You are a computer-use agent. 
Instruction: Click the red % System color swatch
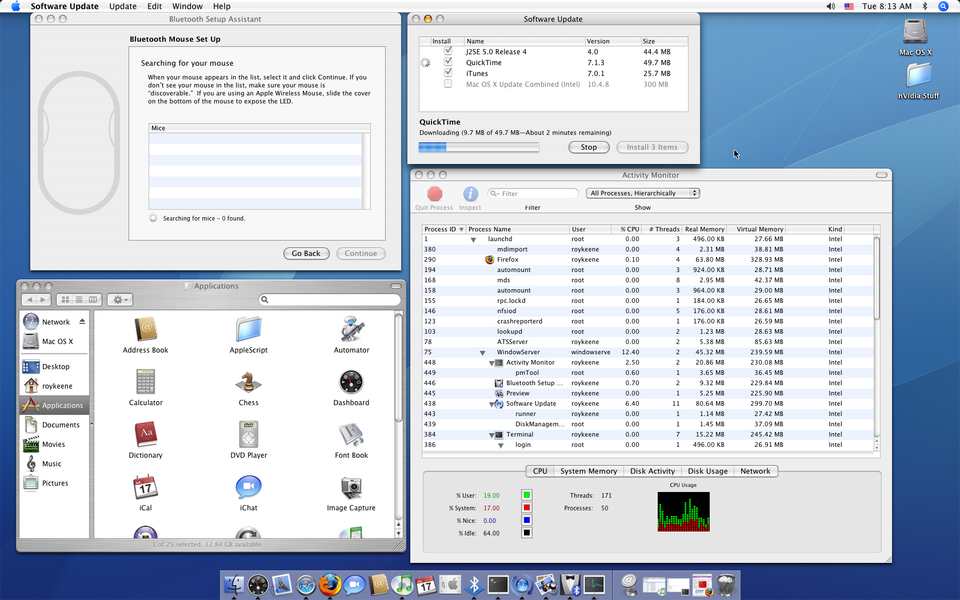pyautogui.click(x=527, y=508)
